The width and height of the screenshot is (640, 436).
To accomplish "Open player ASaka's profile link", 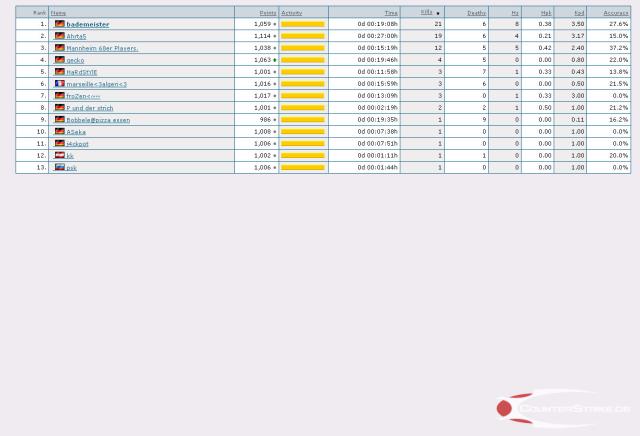I will tap(76, 132).
